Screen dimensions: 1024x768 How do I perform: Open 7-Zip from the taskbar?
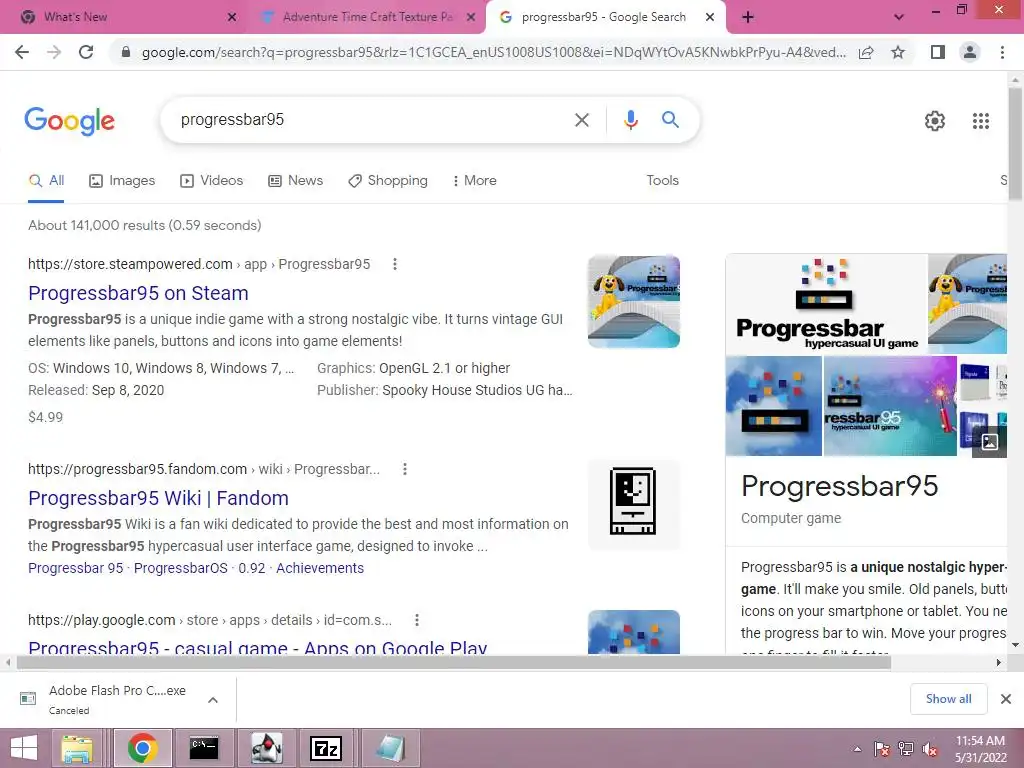pyautogui.click(x=326, y=748)
